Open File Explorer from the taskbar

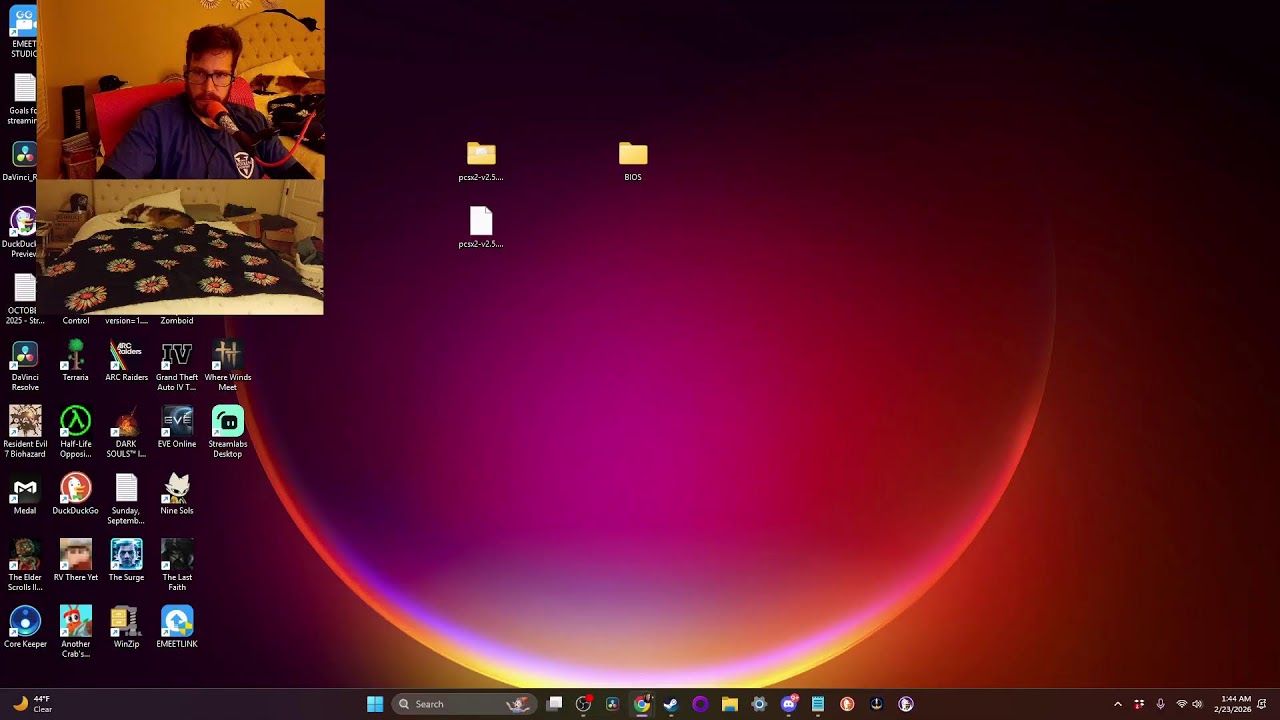click(730, 704)
